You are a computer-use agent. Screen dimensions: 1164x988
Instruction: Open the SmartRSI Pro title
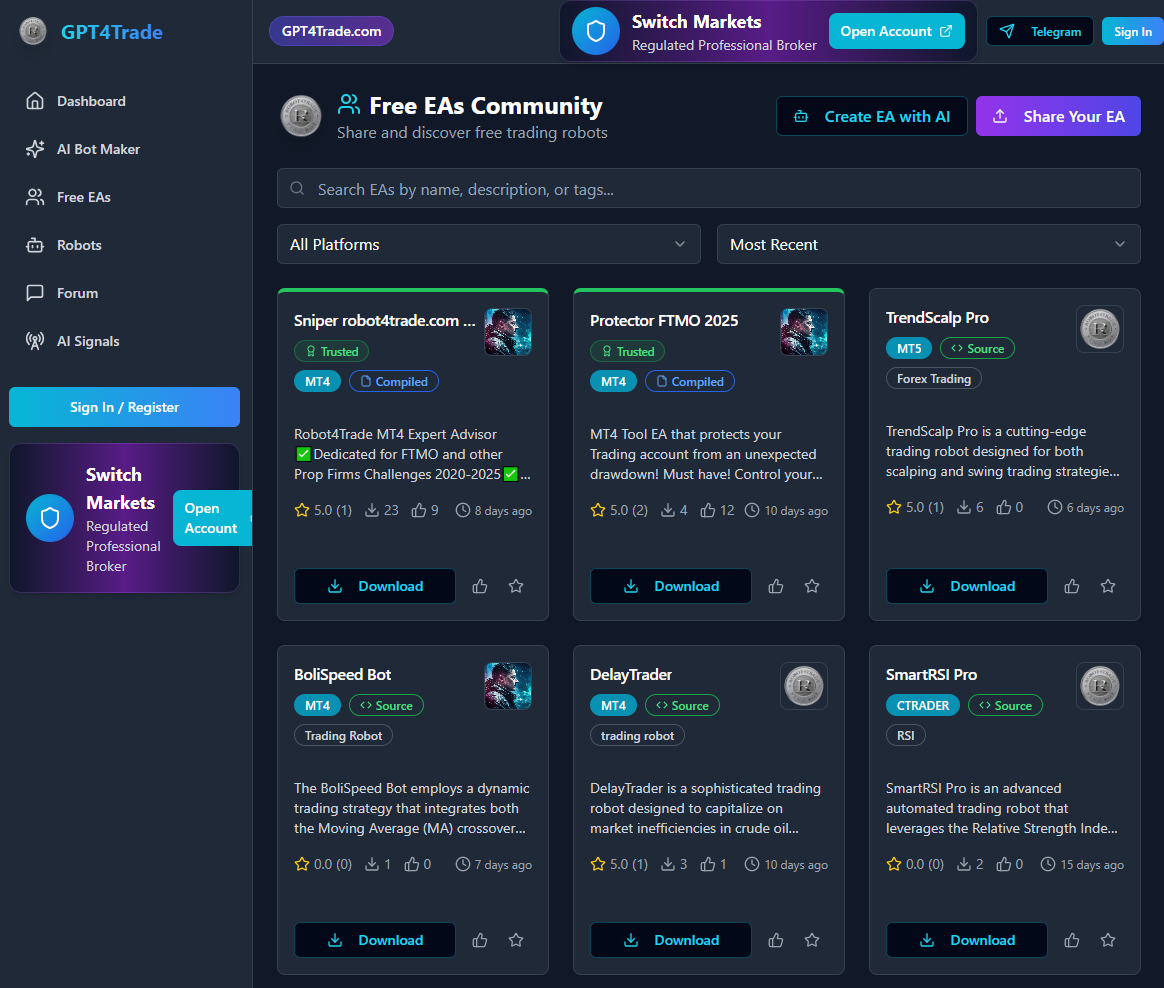coord(931,675)
